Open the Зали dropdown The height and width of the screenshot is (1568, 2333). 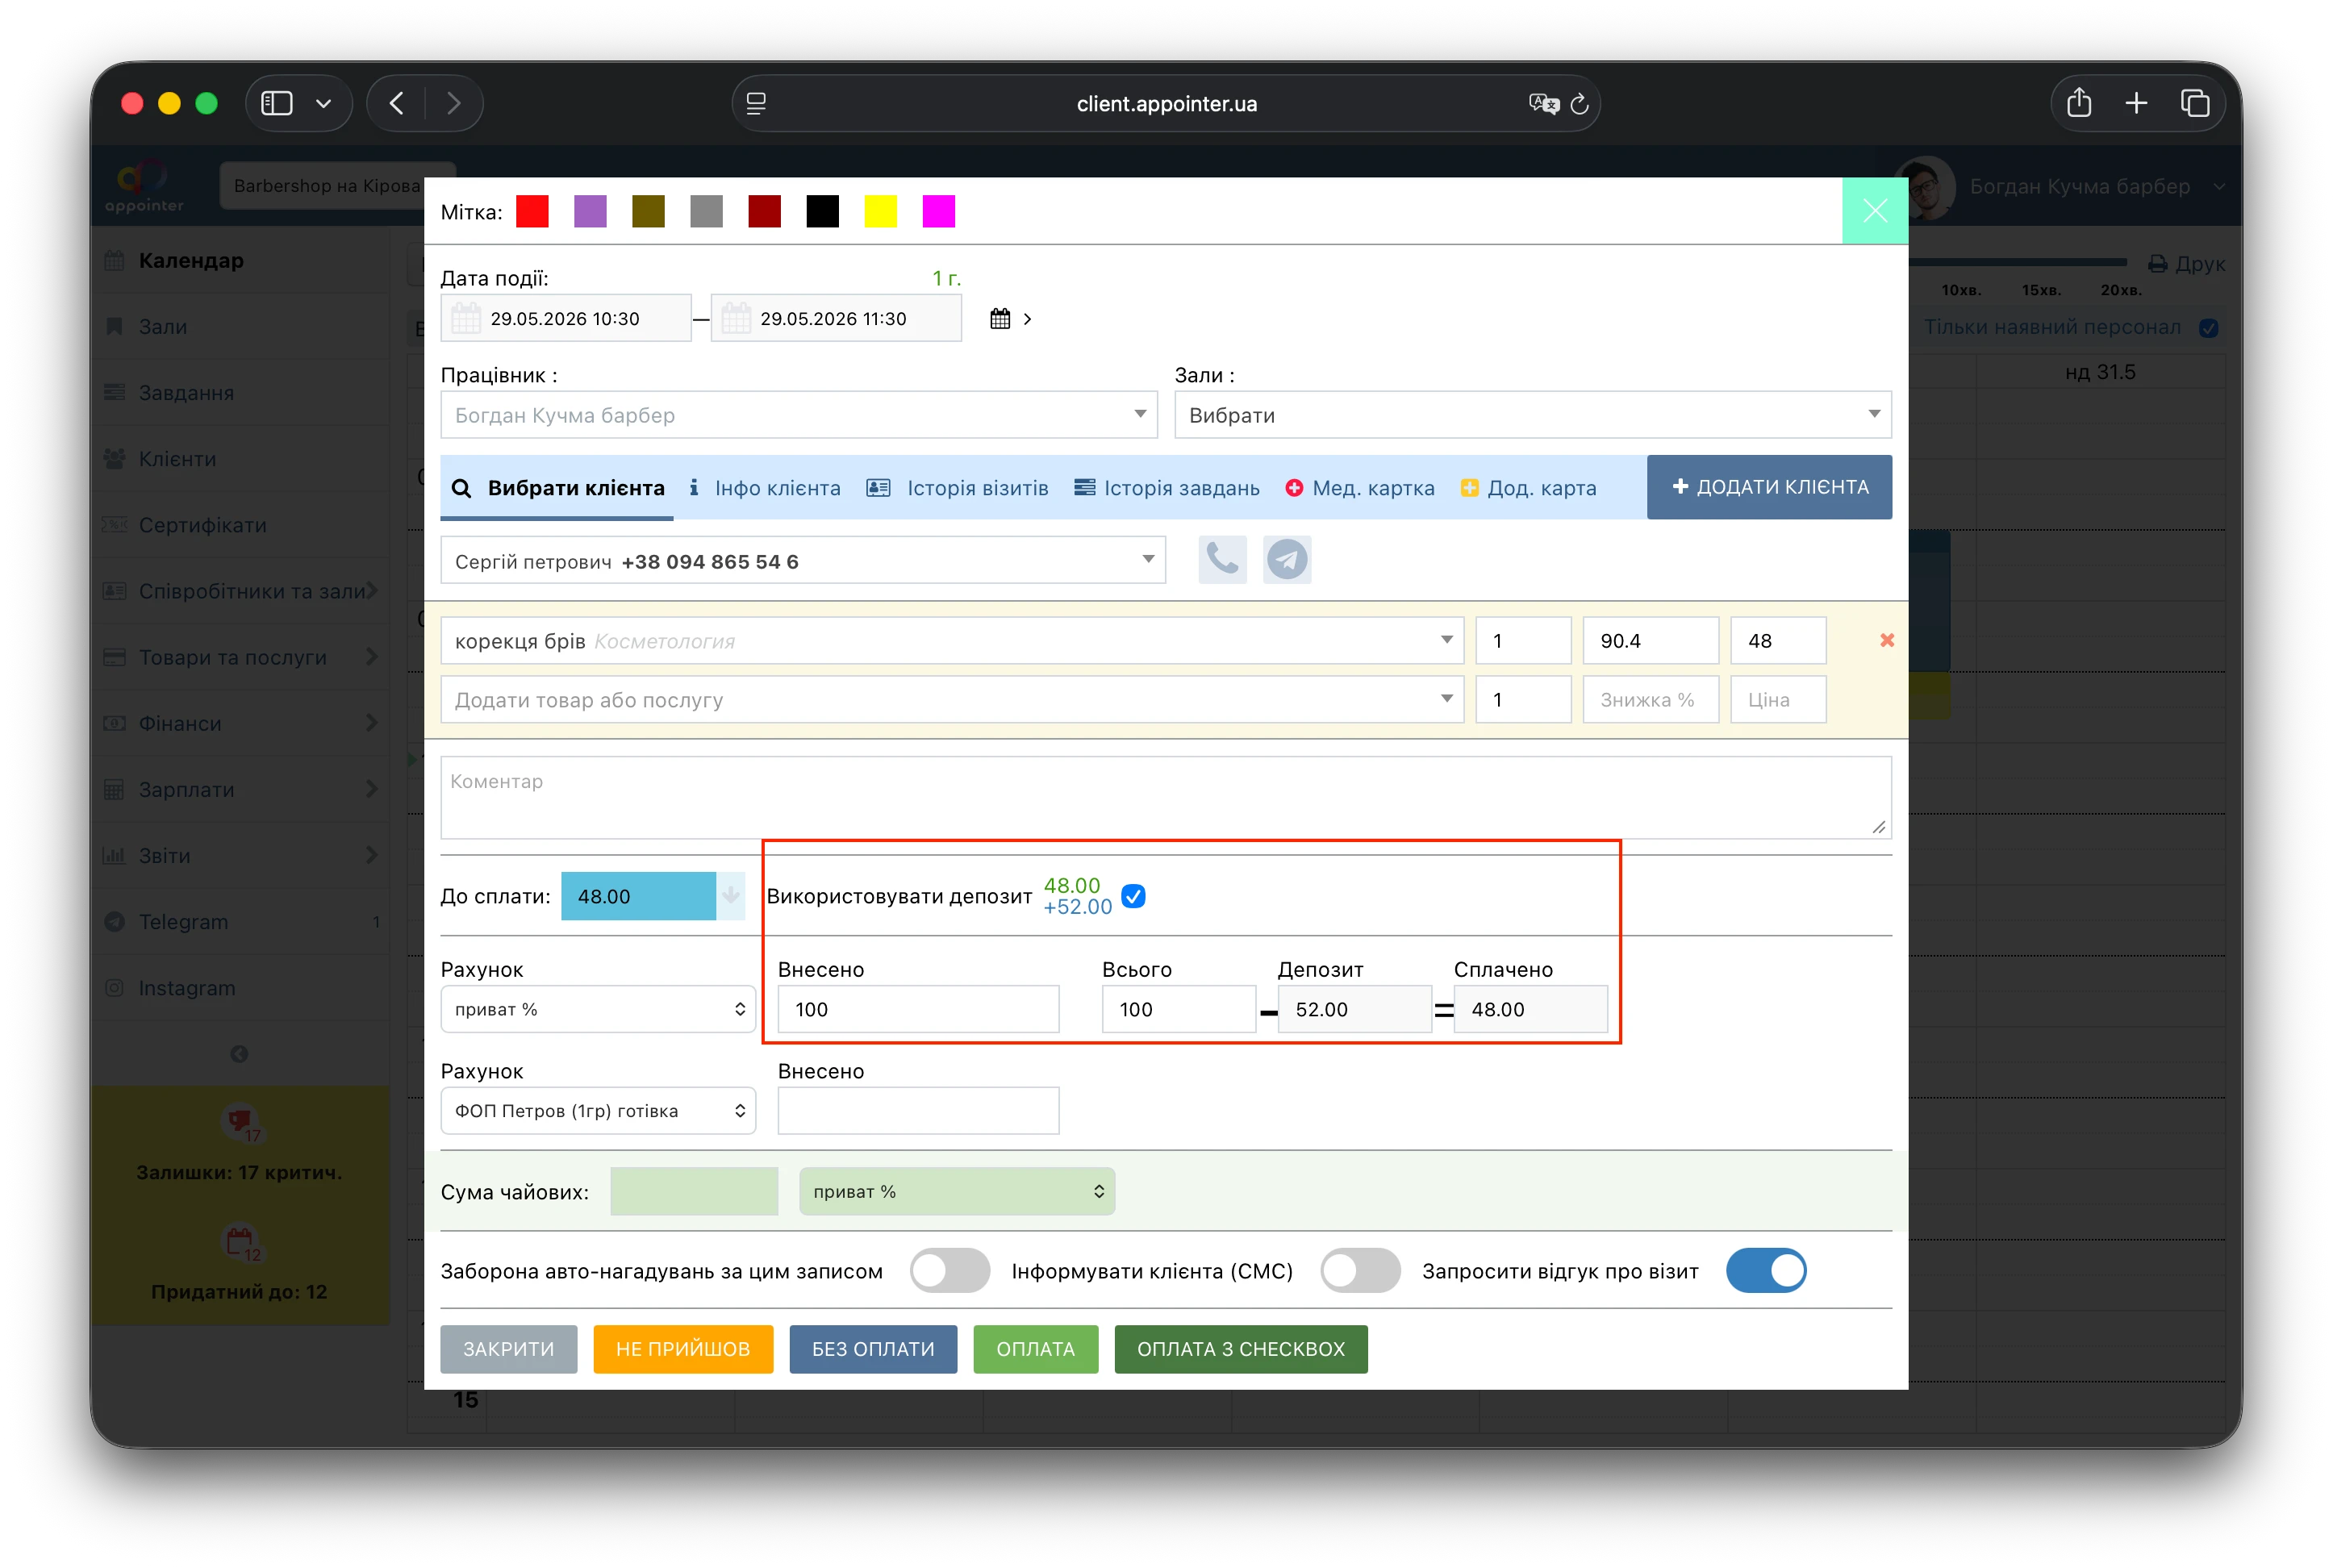[x=1533, y=415]
